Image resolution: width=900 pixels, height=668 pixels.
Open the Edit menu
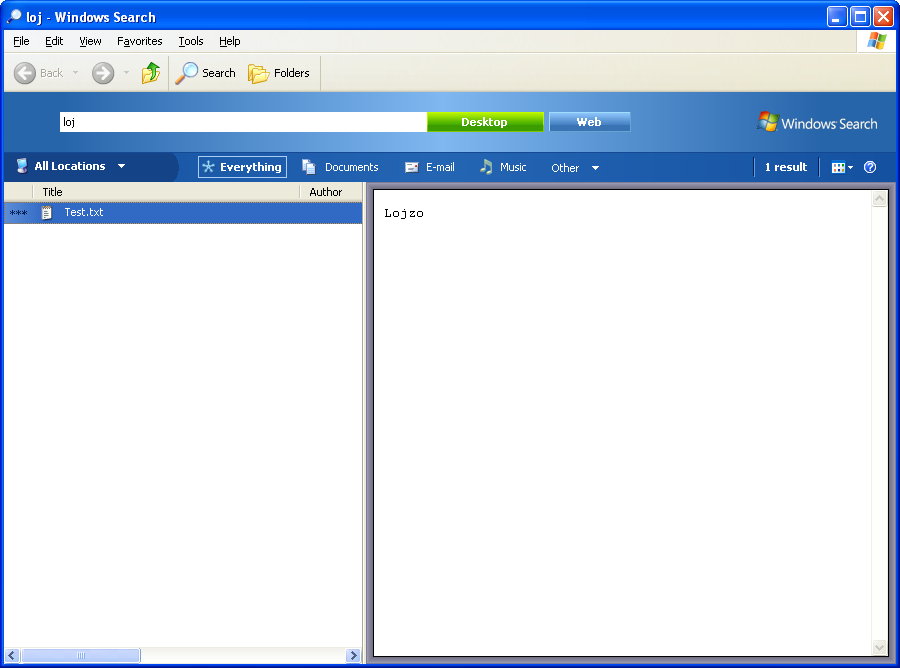(54, 41)
